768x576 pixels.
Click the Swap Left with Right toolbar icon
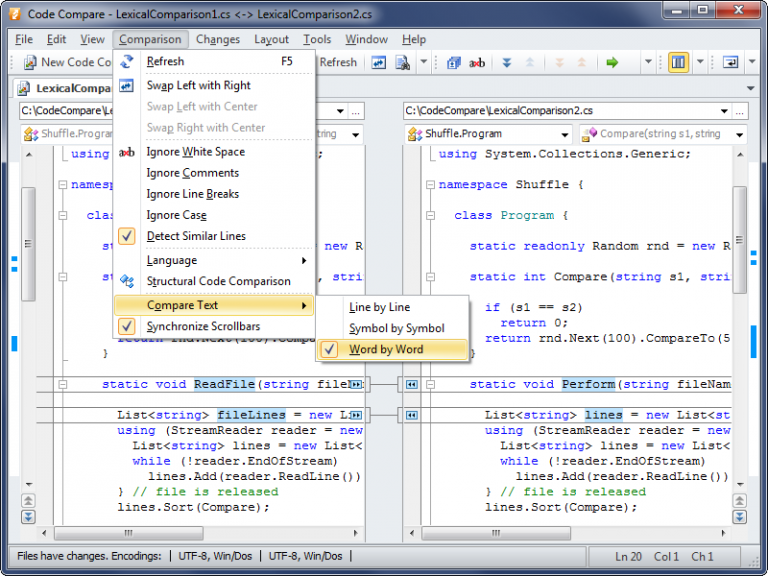click(379, 62)
